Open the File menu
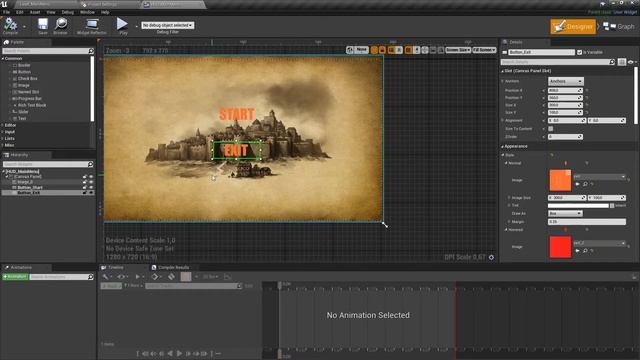Viewport: 640px width, 360px height. pos(7,12)
